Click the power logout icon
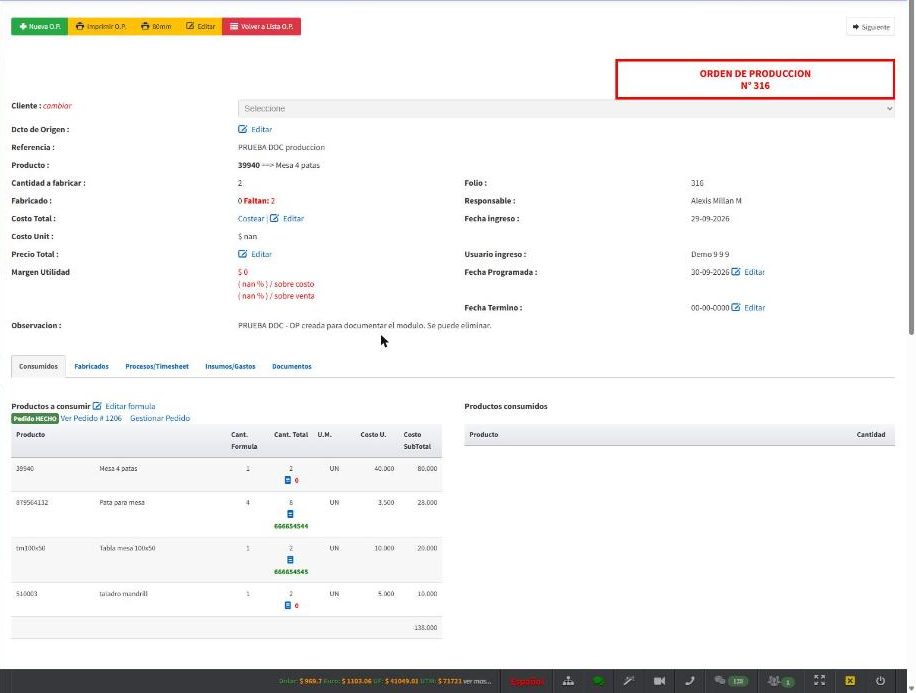 coord(880,681)
